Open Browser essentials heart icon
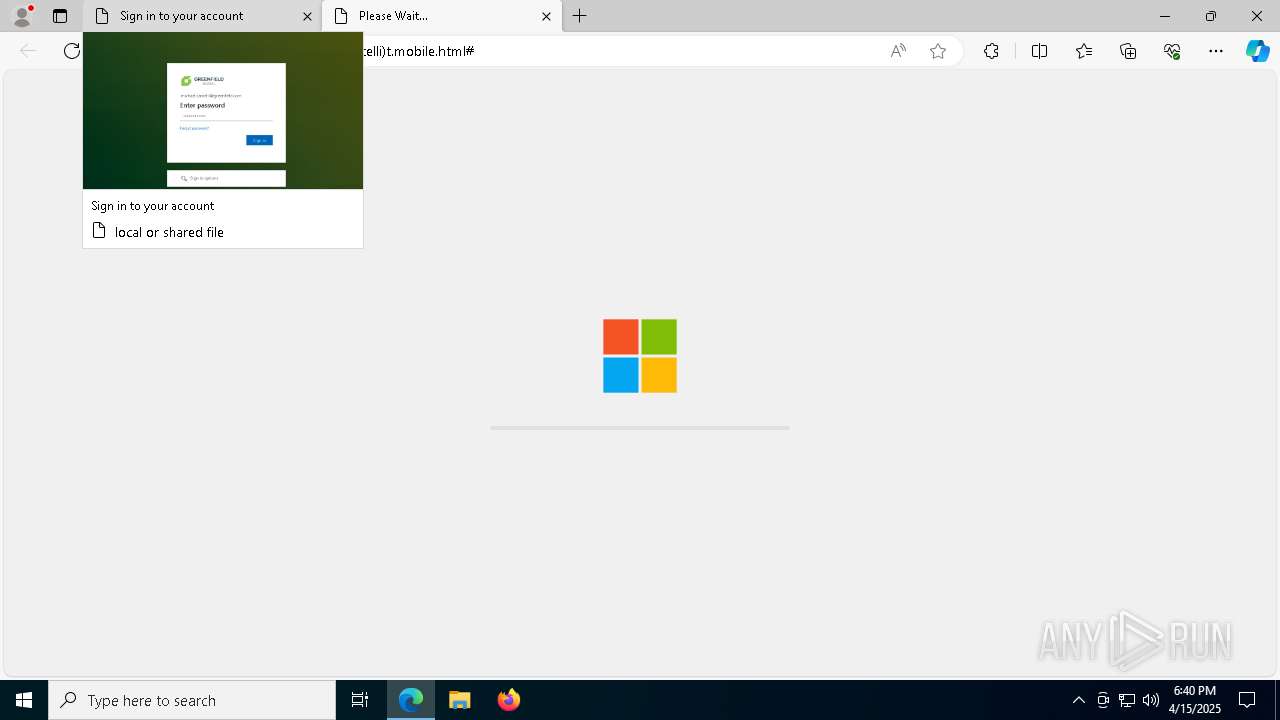1280x720 pixels. tap(1172, 51)
